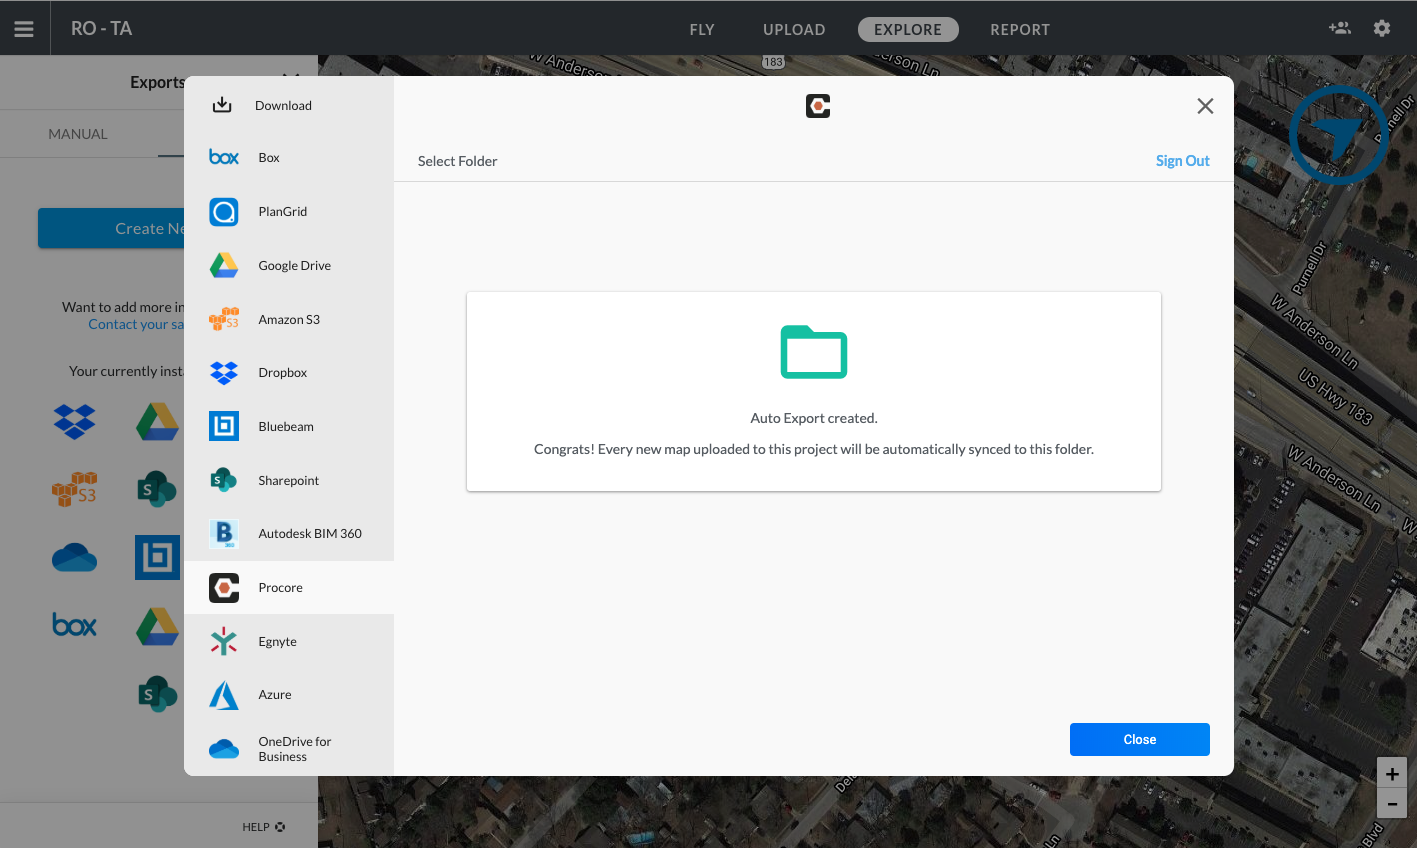The width and height of the screenshot is (1417, 848).
Task: Follow Contact your sales link
Action: pyautogui.click(x=136, y=324)
